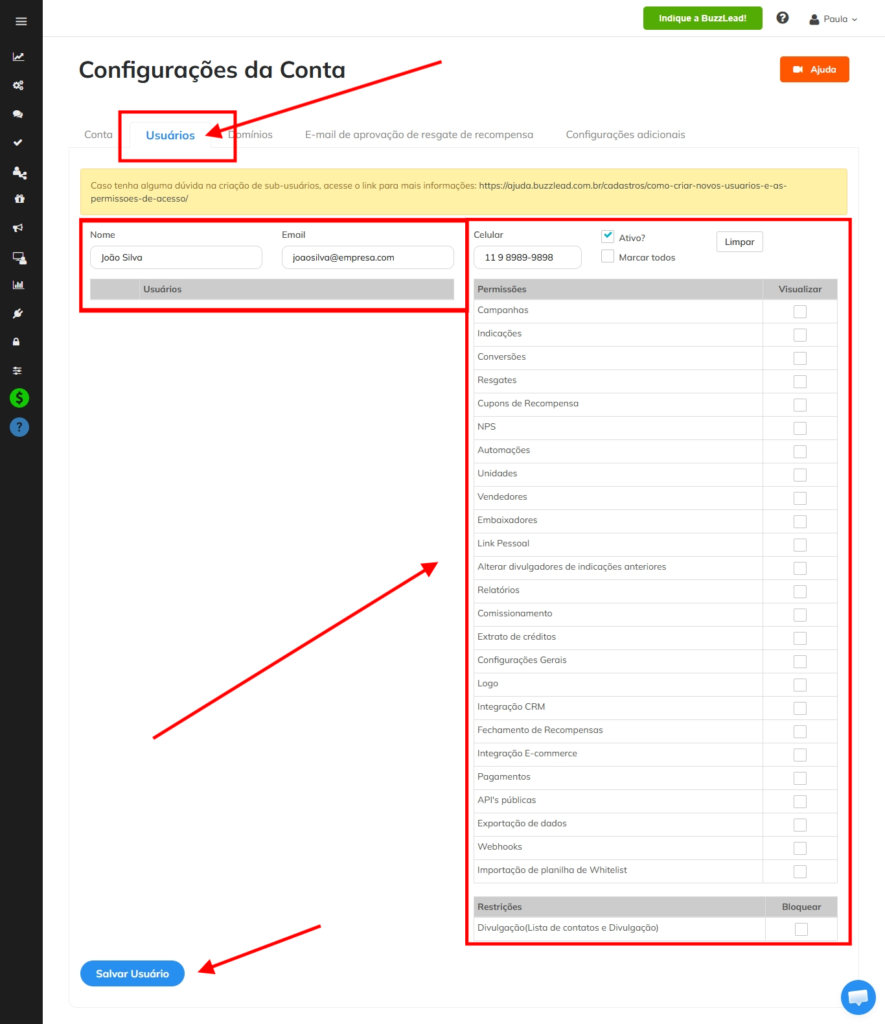Click the Indique a BuzzLead! button
The image size is (885, 1024).
(703, 18)
